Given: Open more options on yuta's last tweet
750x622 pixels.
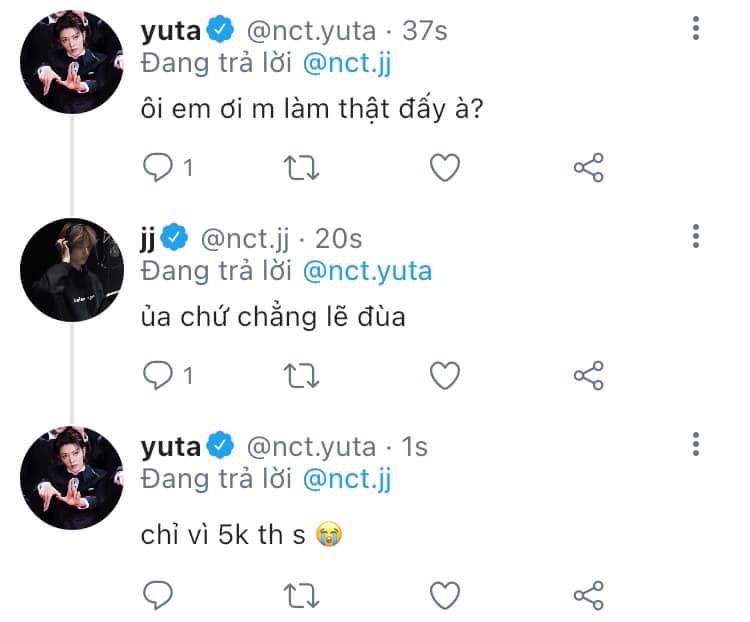Looking at the screenshot, I should [x=696, y=444].
